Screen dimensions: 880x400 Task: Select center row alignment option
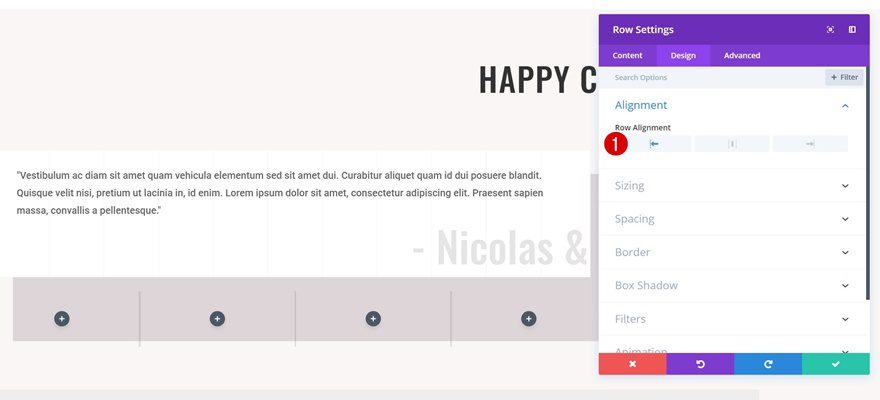pos(732,144)
